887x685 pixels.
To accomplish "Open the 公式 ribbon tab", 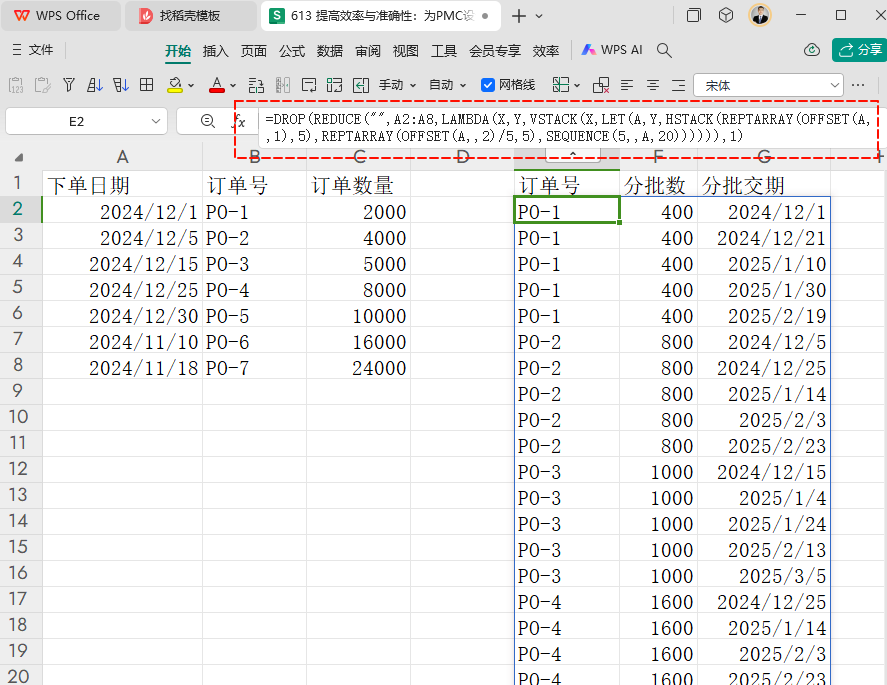I will pyautogui.click(x=292, y=51).
